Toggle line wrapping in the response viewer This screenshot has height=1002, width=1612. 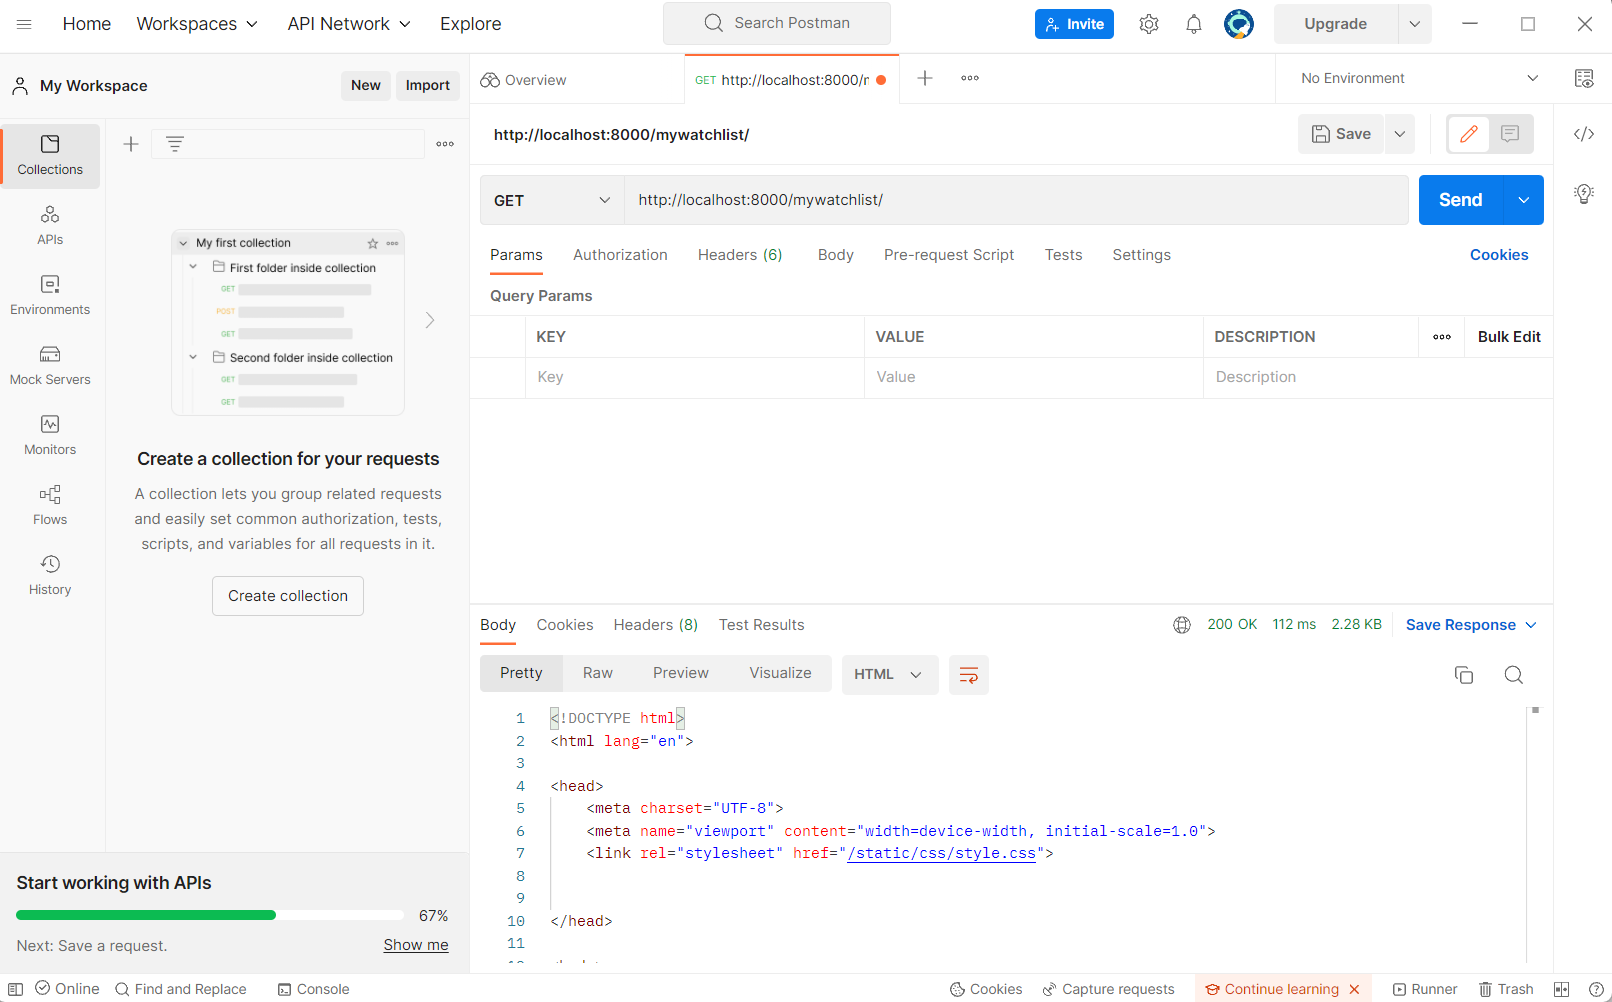968,675
